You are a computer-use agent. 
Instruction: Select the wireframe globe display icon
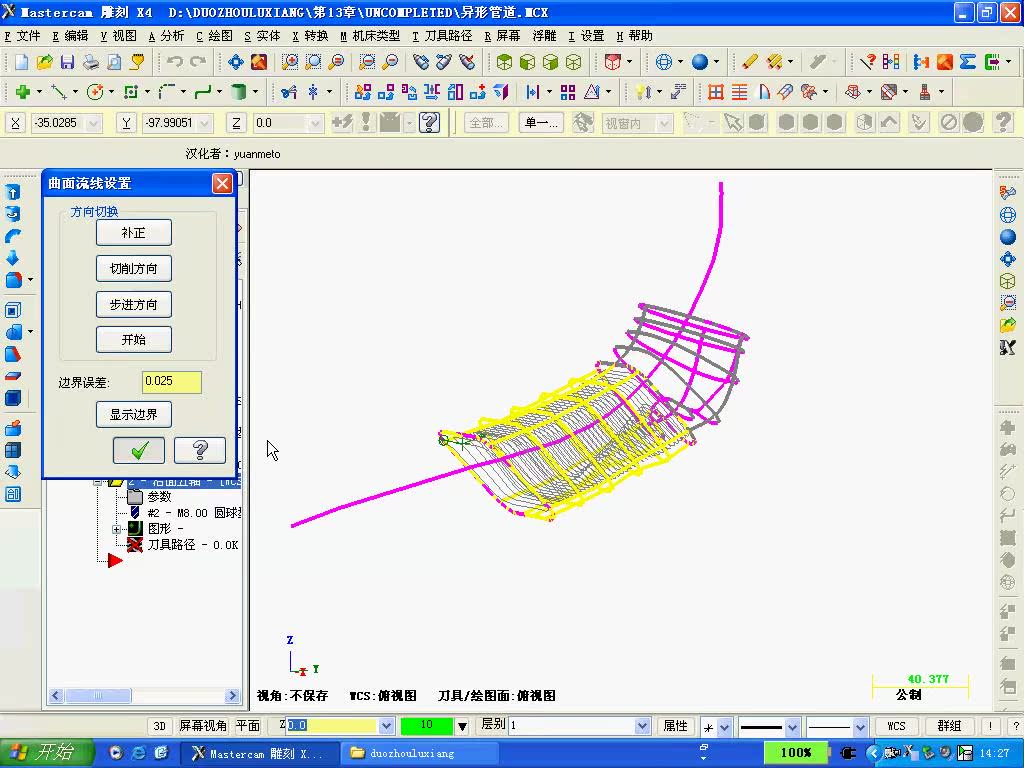coord(664,62)
